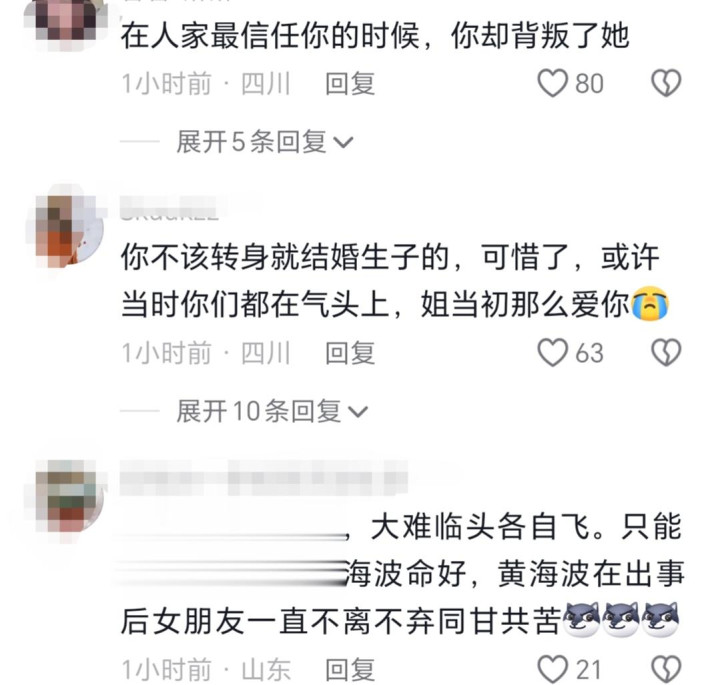Image resolution: width=720 pixels, height=685 pixels.
Task: Open blurred username above 你不该转身 comment
Action: tap(169, 208)
